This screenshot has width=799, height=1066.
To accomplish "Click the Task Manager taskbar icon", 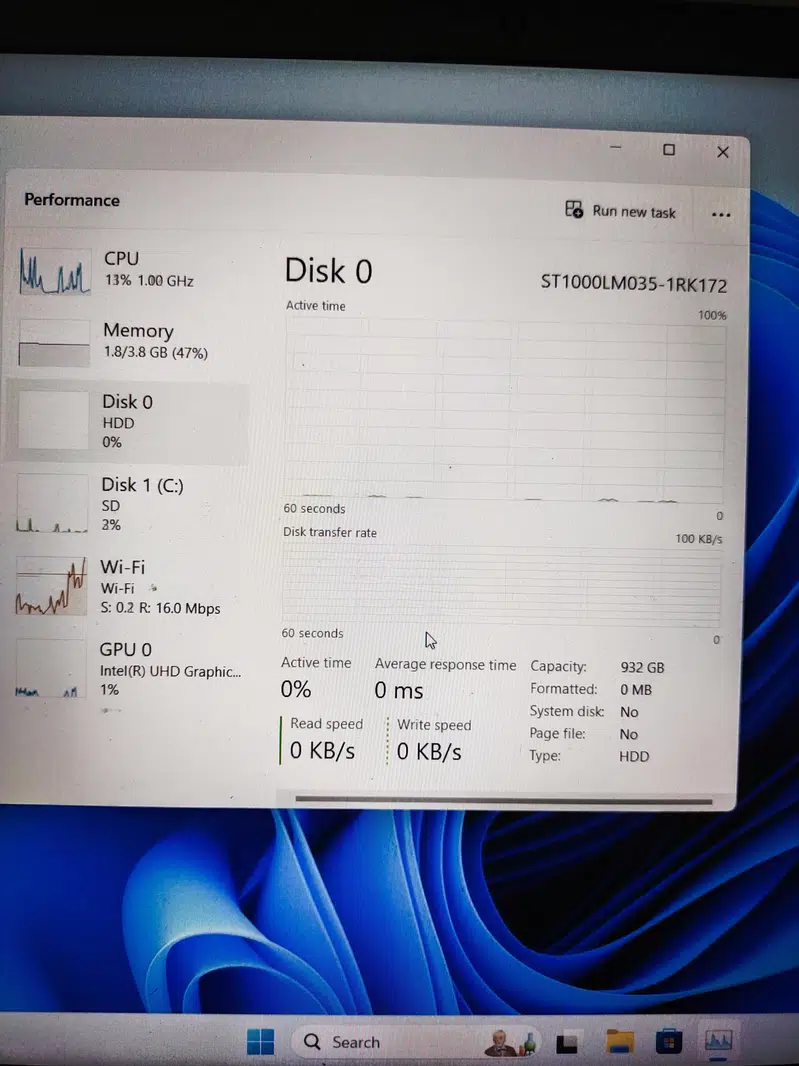I will (718, 1042).
